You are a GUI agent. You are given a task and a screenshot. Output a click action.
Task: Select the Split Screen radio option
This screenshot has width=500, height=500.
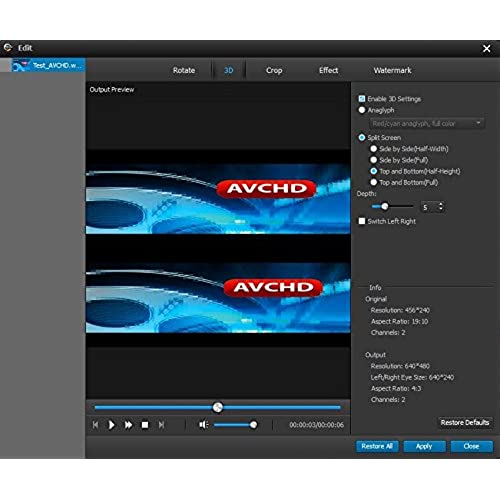pos(362,137)
